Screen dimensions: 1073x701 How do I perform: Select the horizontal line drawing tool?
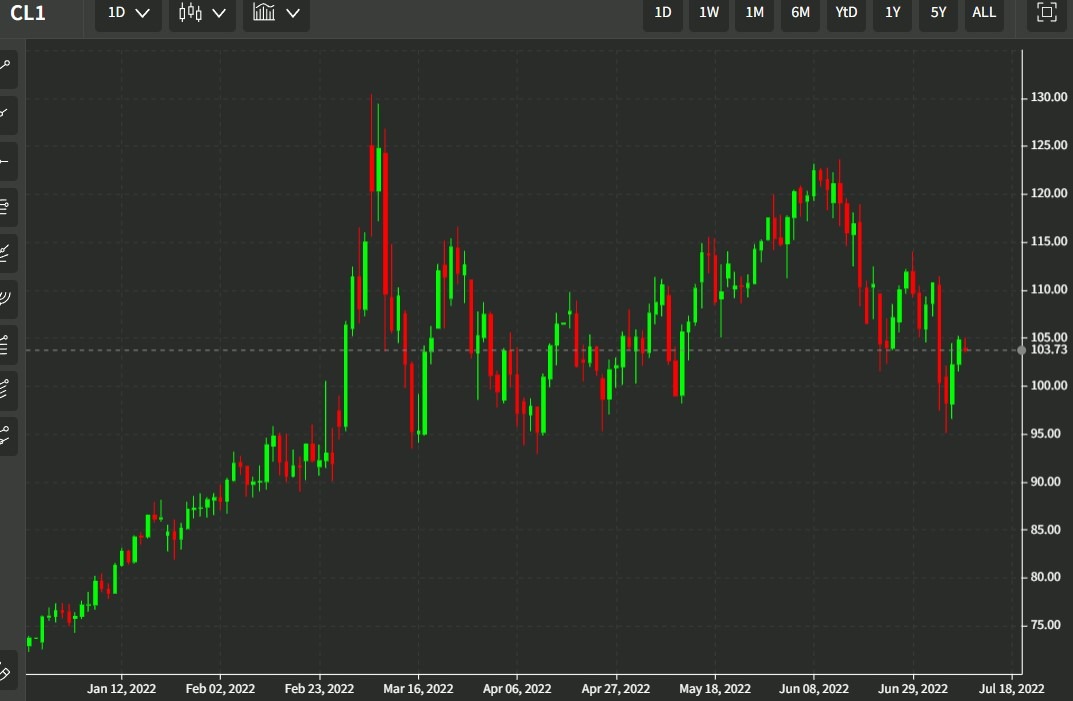click(9, 161)
